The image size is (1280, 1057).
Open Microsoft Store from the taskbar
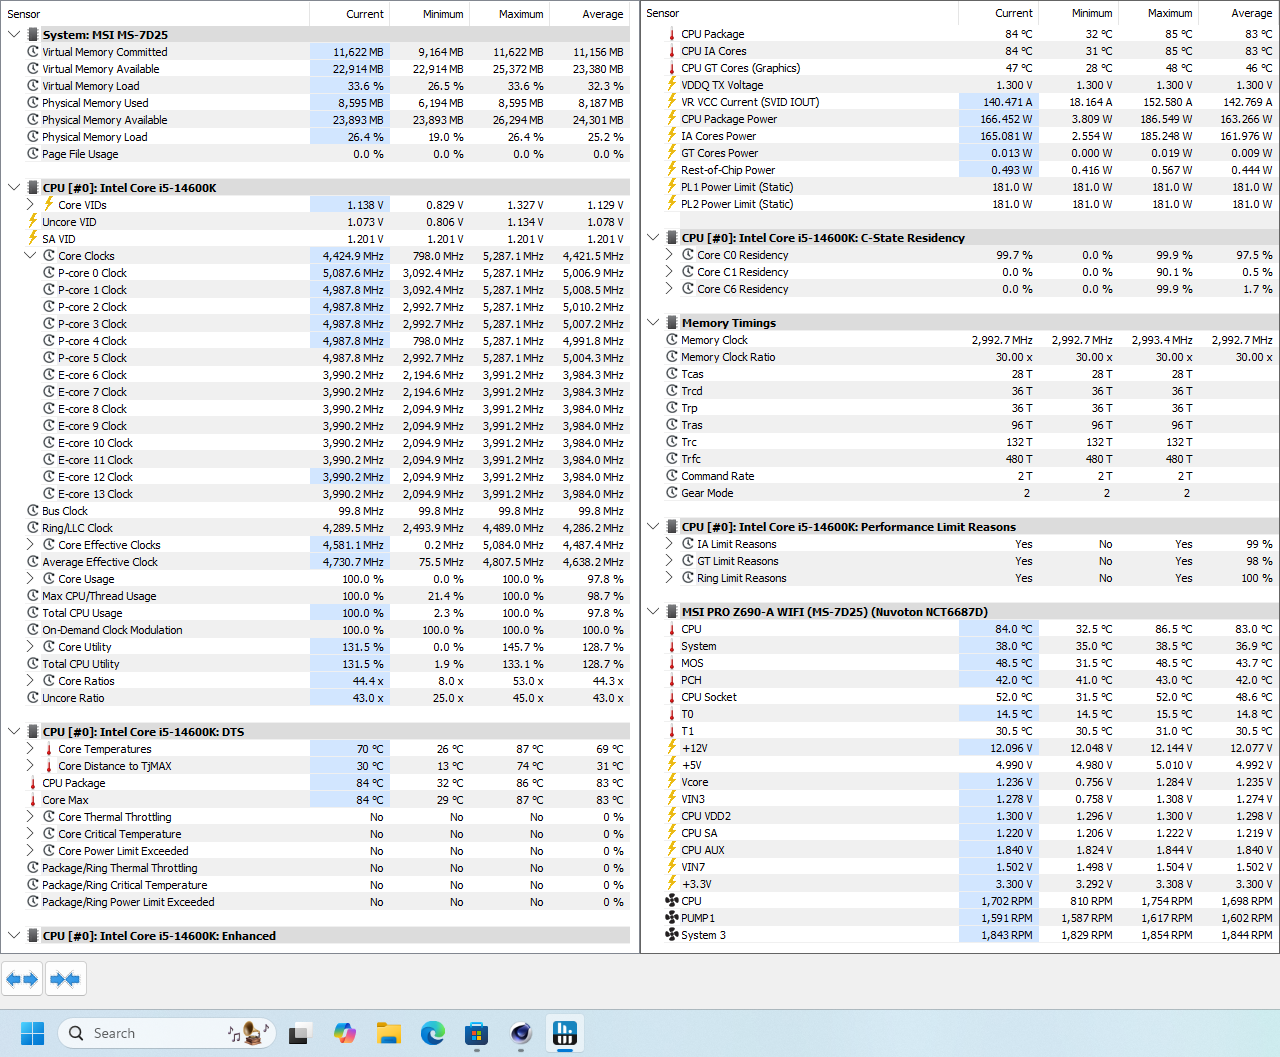[477, 1033]
